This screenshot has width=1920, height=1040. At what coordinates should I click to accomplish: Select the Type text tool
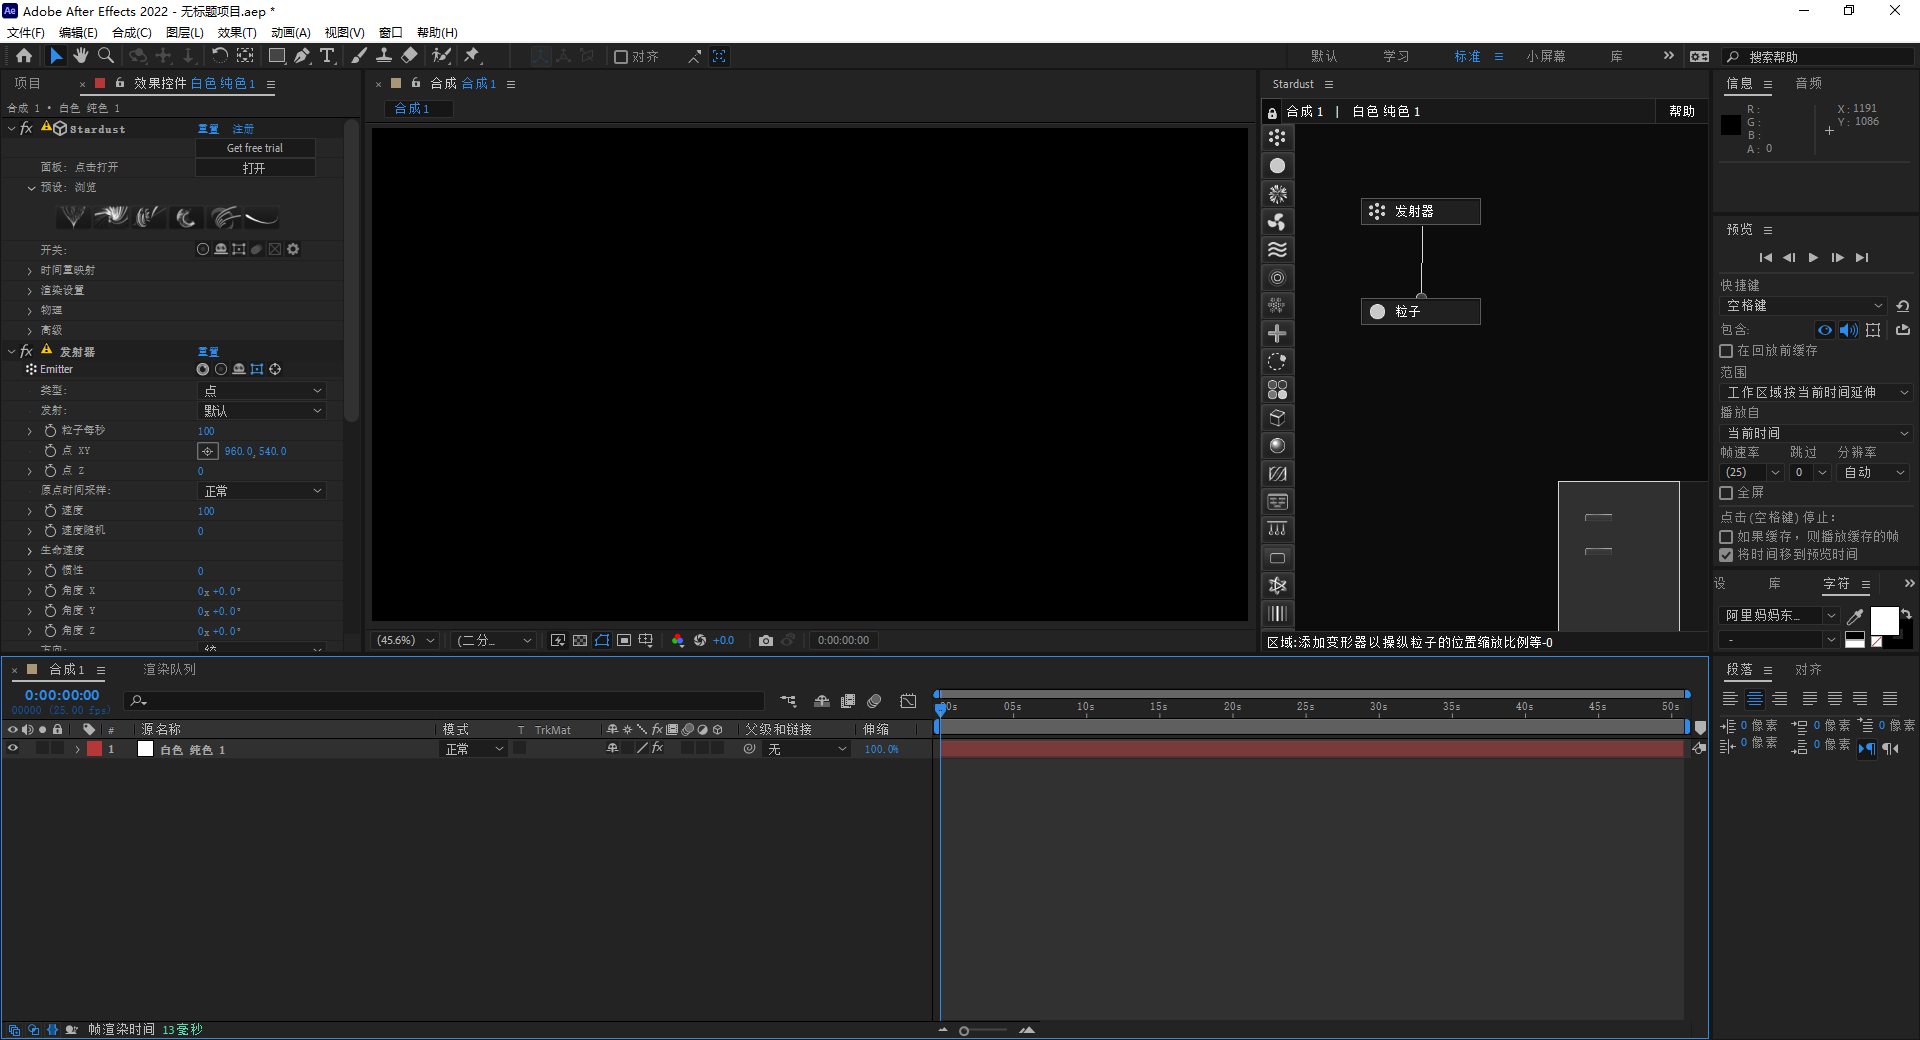pos(327,56)
